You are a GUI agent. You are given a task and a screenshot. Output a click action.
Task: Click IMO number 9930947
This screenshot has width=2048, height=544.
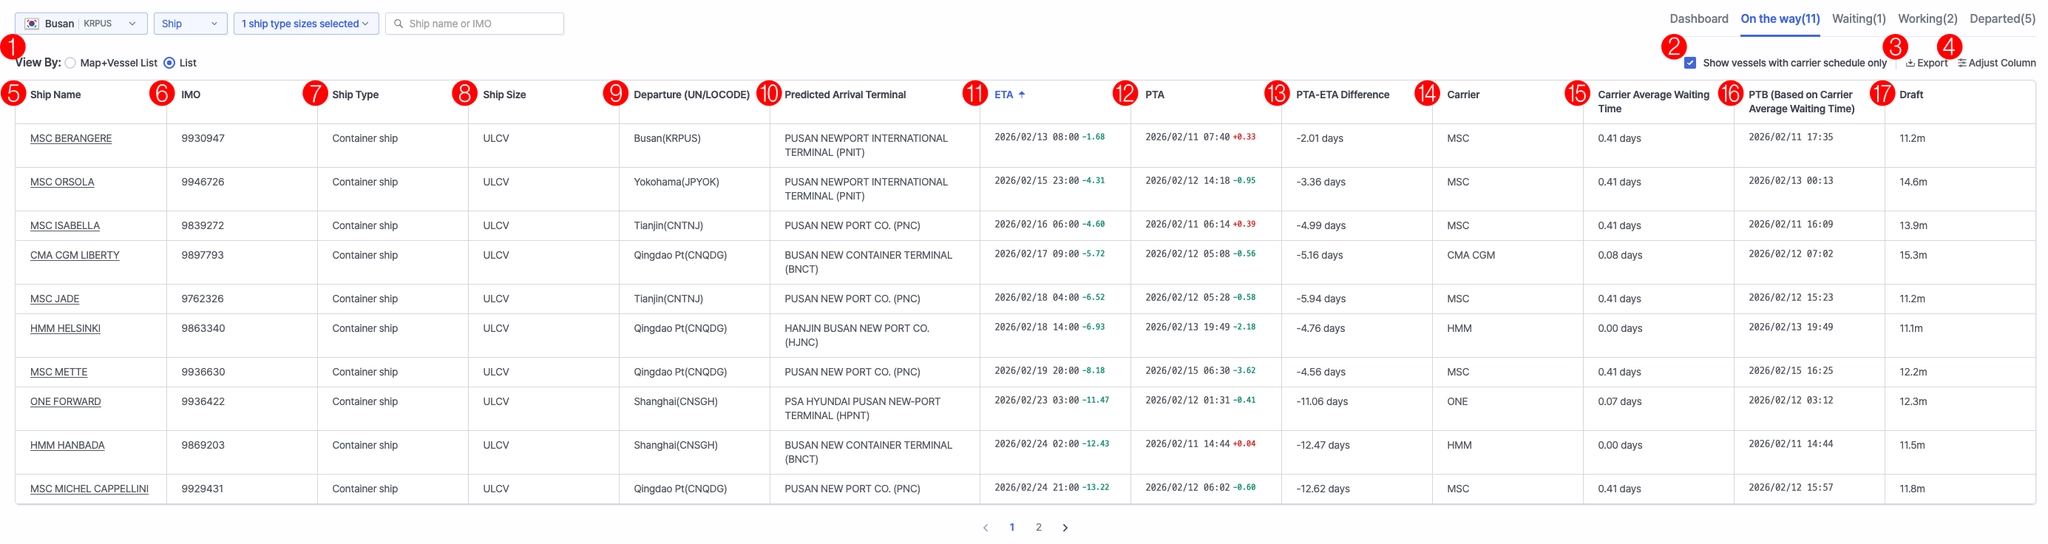coord(203,138)
